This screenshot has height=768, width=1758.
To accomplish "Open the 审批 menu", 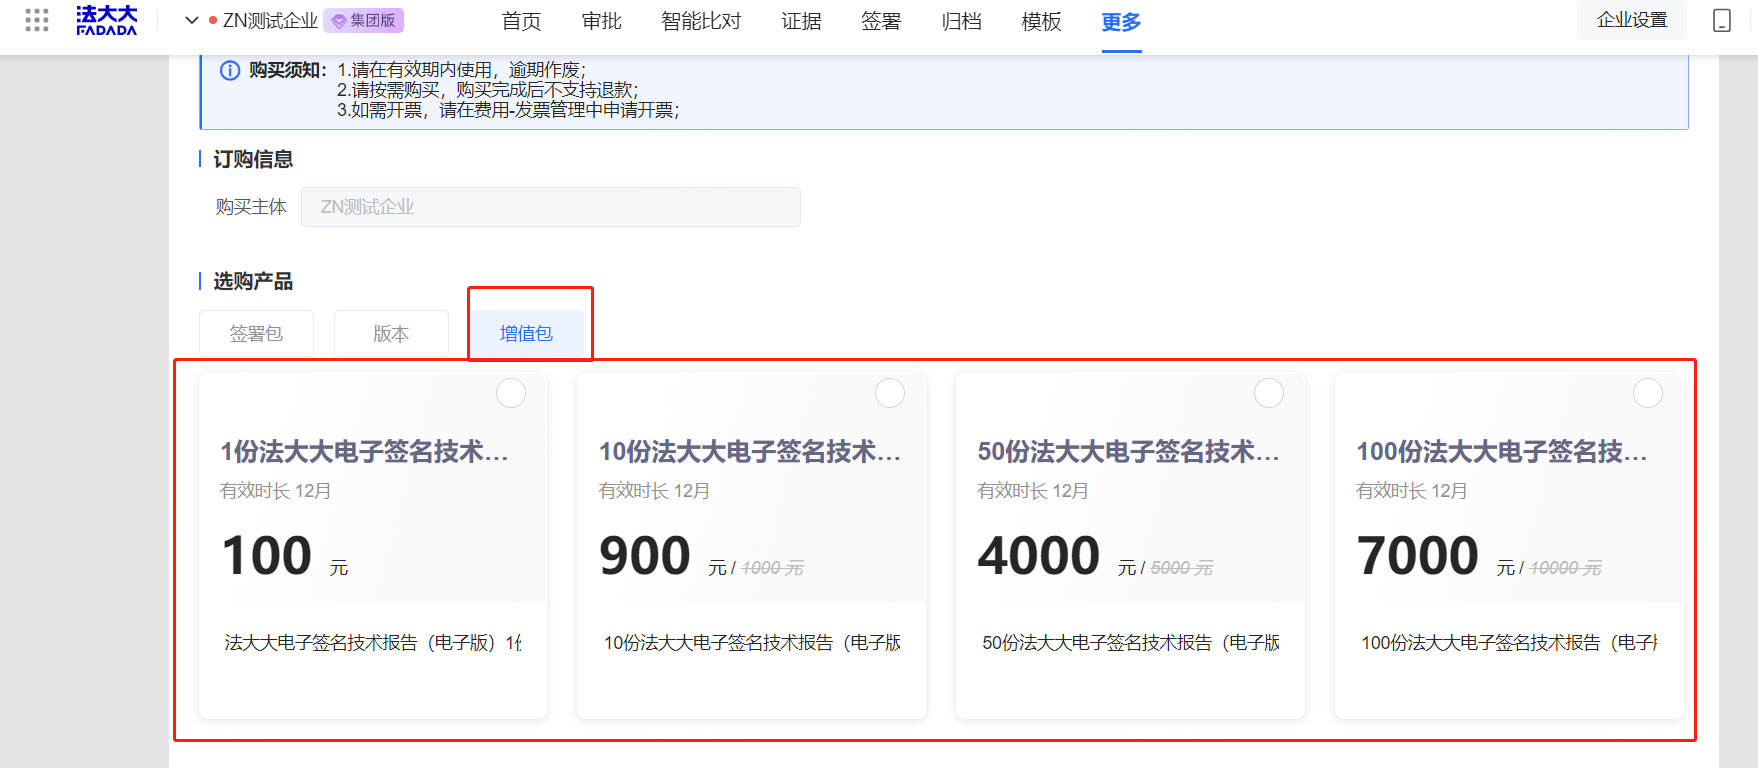I will point(601,21).
